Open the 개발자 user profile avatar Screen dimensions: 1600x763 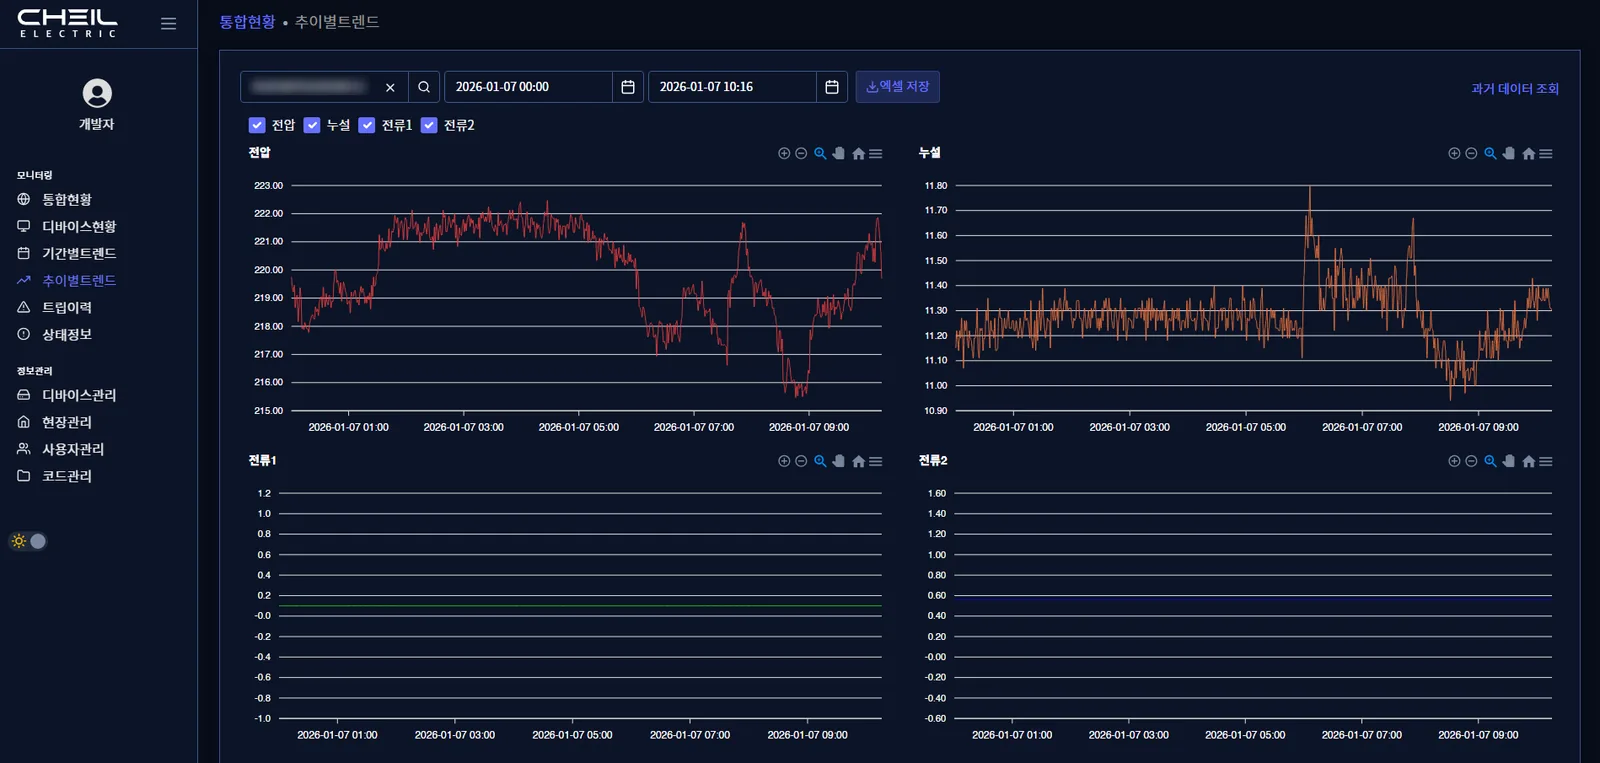97,93
